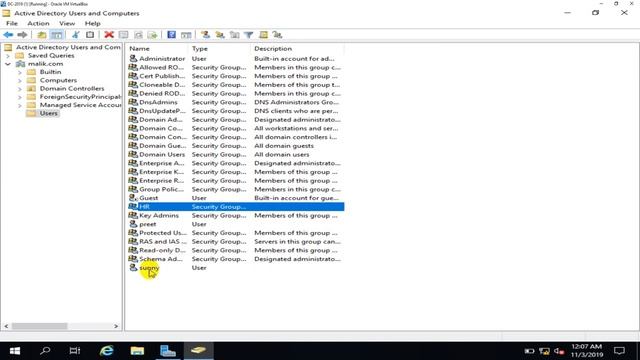
Task: Select the Builtin tree item
Action: 51,72
